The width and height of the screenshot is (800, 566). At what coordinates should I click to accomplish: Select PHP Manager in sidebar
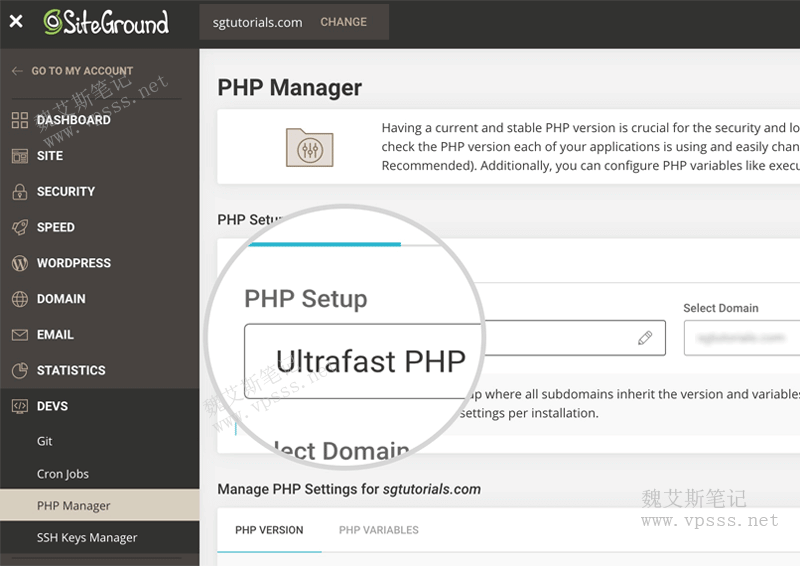point(99,505)
